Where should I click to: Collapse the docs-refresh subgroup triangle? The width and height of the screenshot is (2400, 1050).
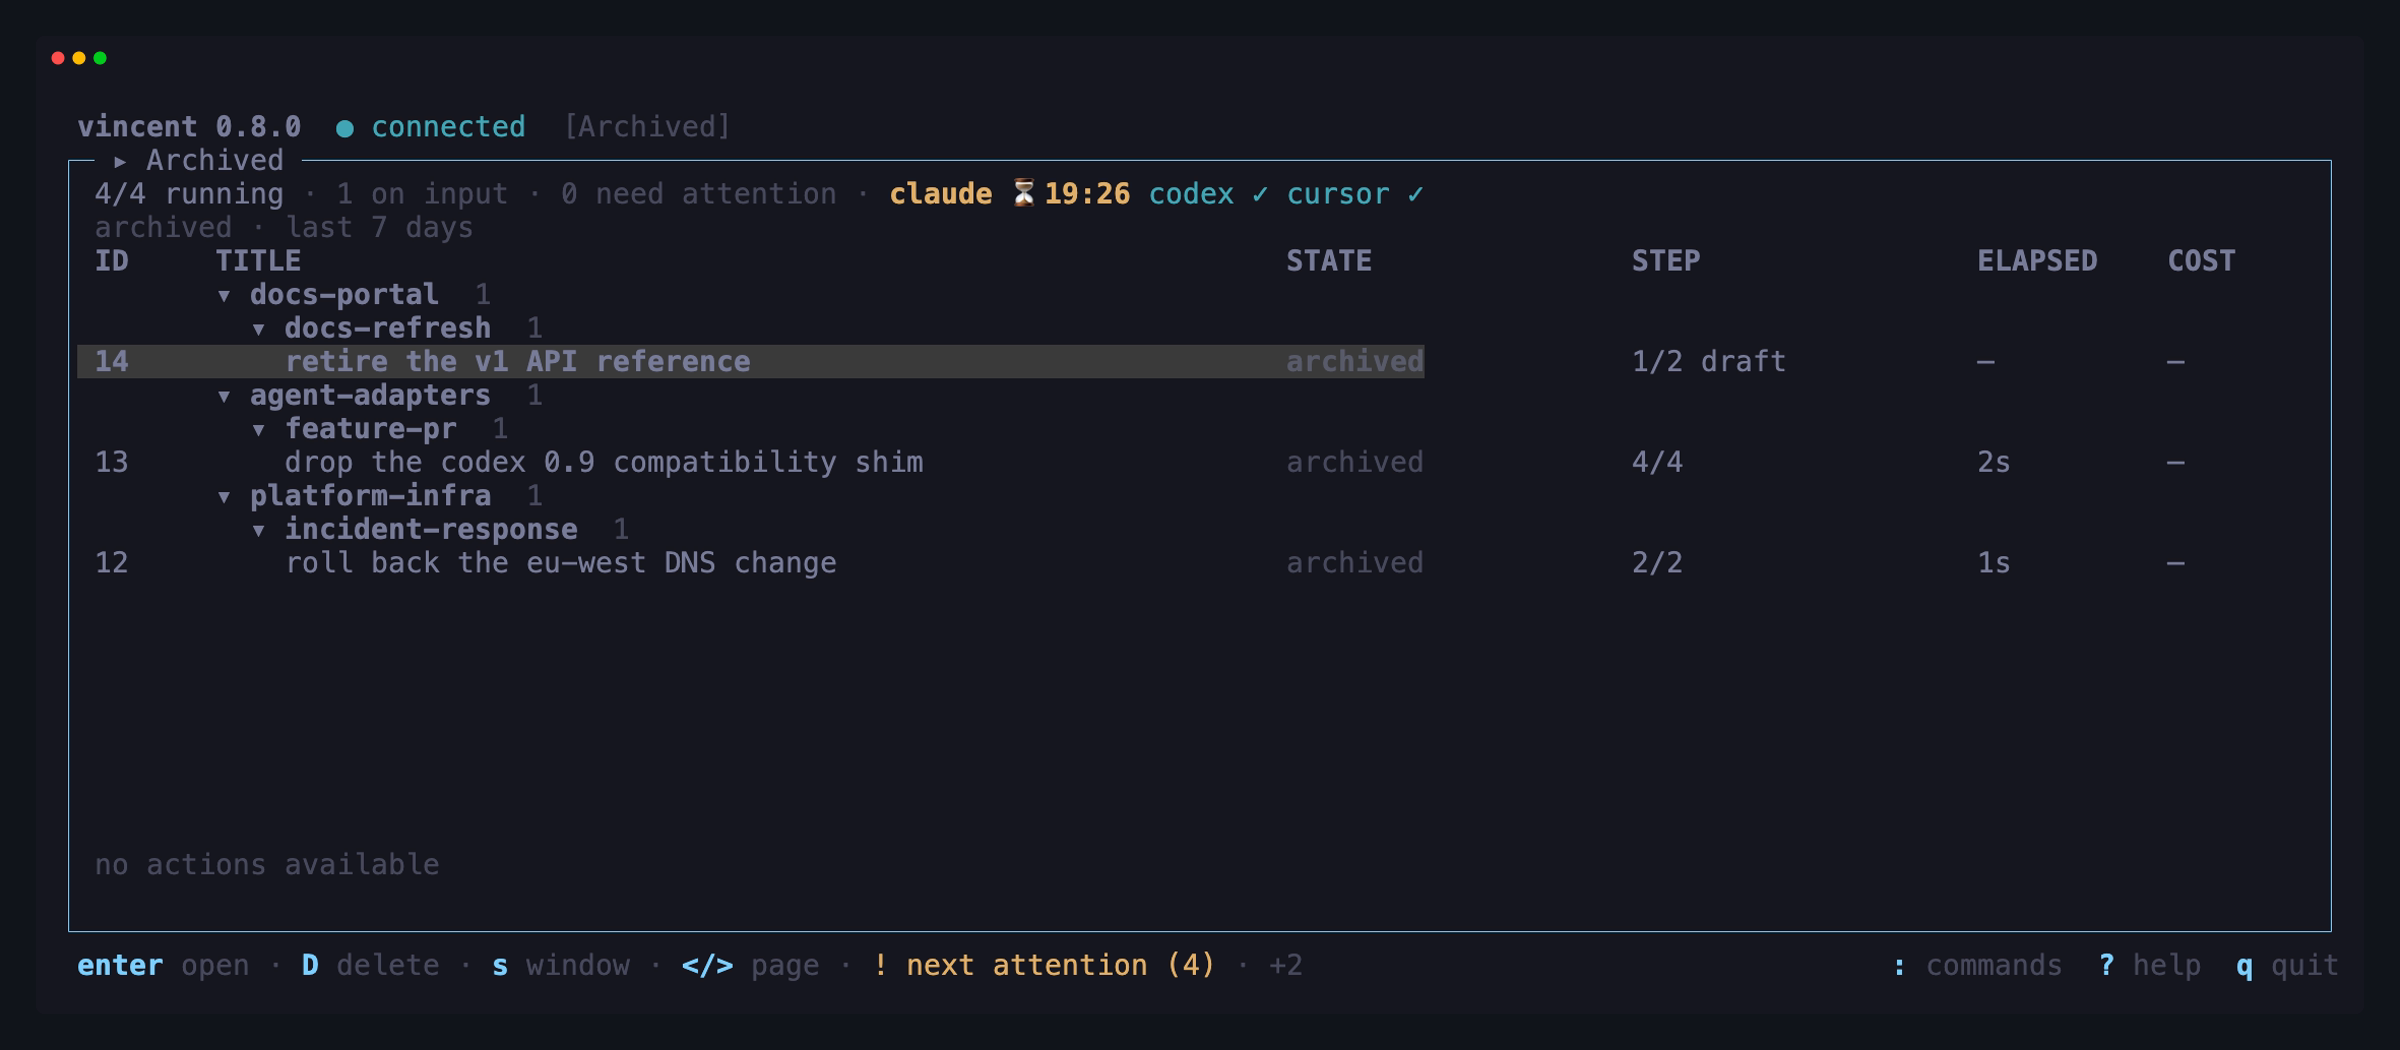(x=259, y=329)
